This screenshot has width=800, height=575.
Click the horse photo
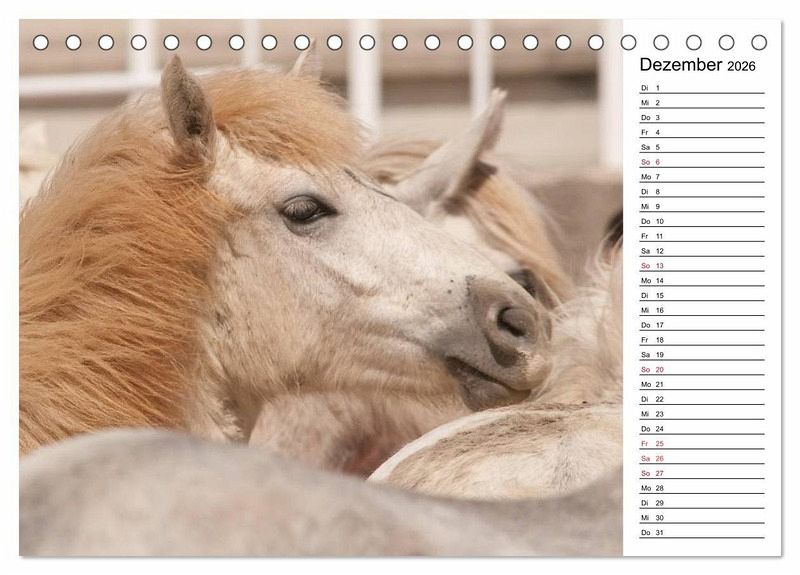320,300
